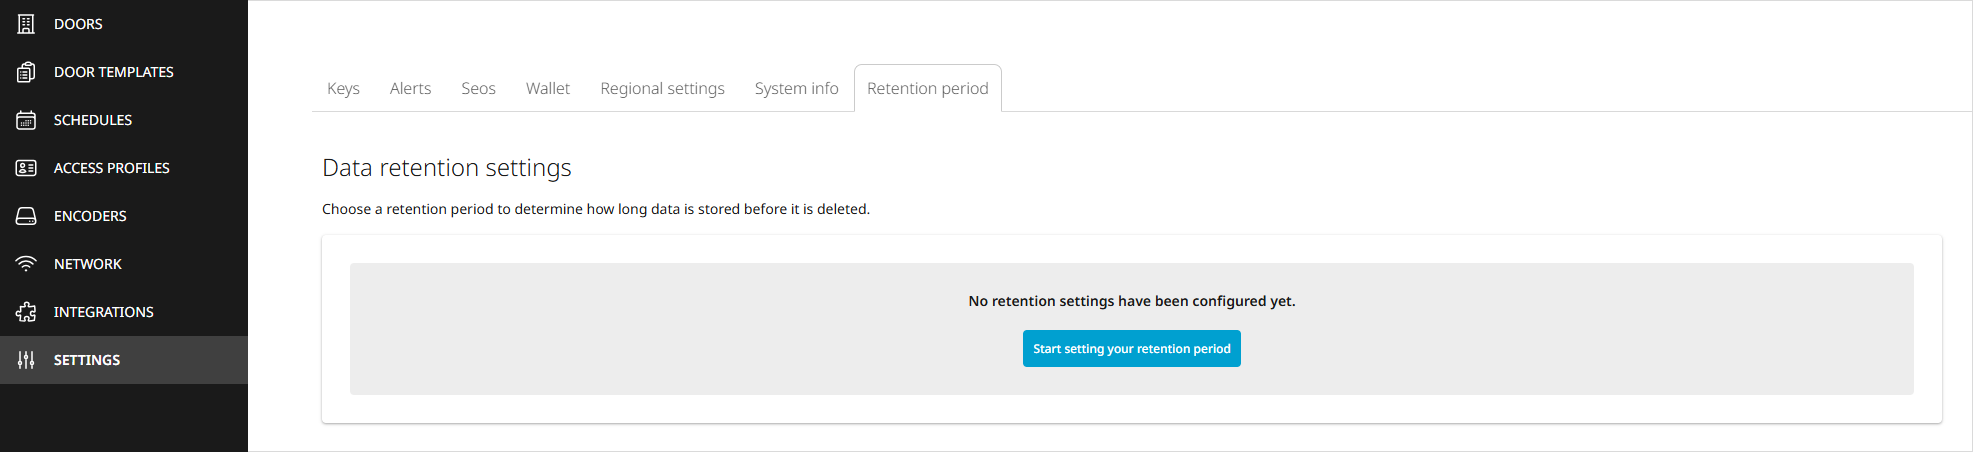Select the Retention period tab
The height and width of the screenshot is (452, 1973).
coord(927,89)
